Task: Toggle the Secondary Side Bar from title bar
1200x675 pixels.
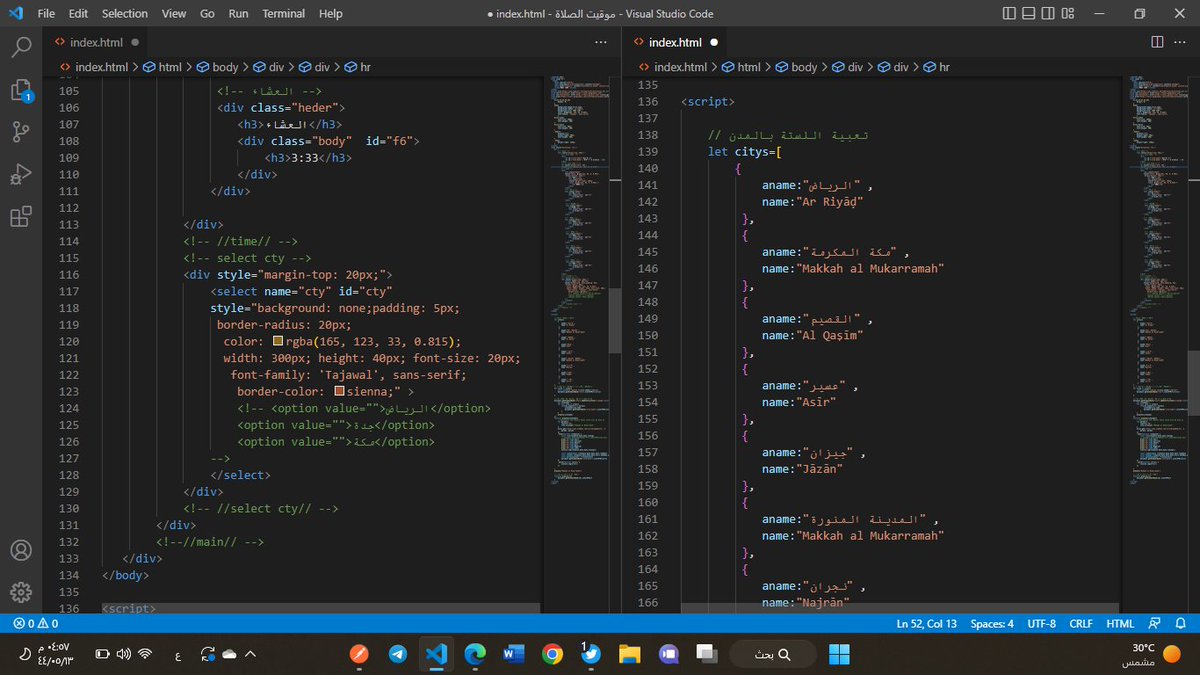Action: (x=1048, y=13)
